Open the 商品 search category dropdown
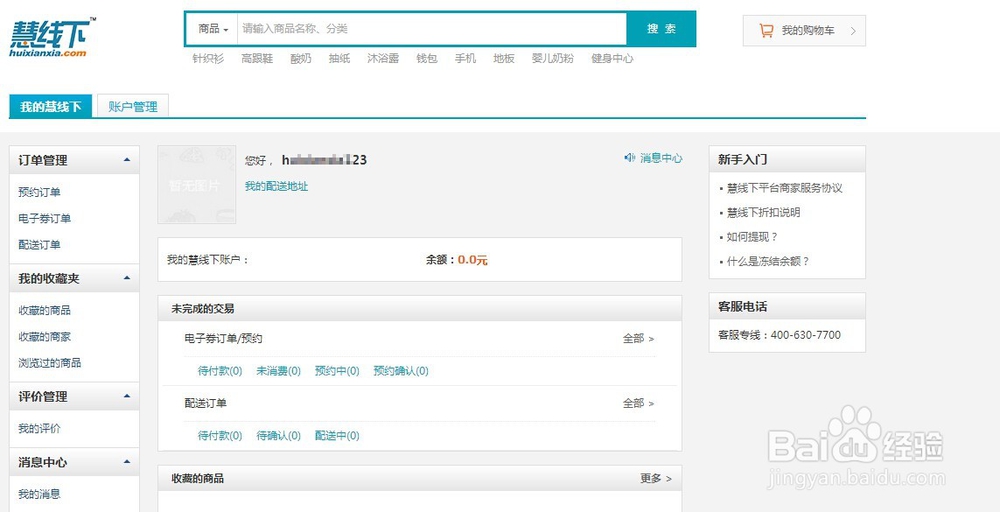Image resolution: width=1000 pixels, height=512 pixels. pos(212,29)
